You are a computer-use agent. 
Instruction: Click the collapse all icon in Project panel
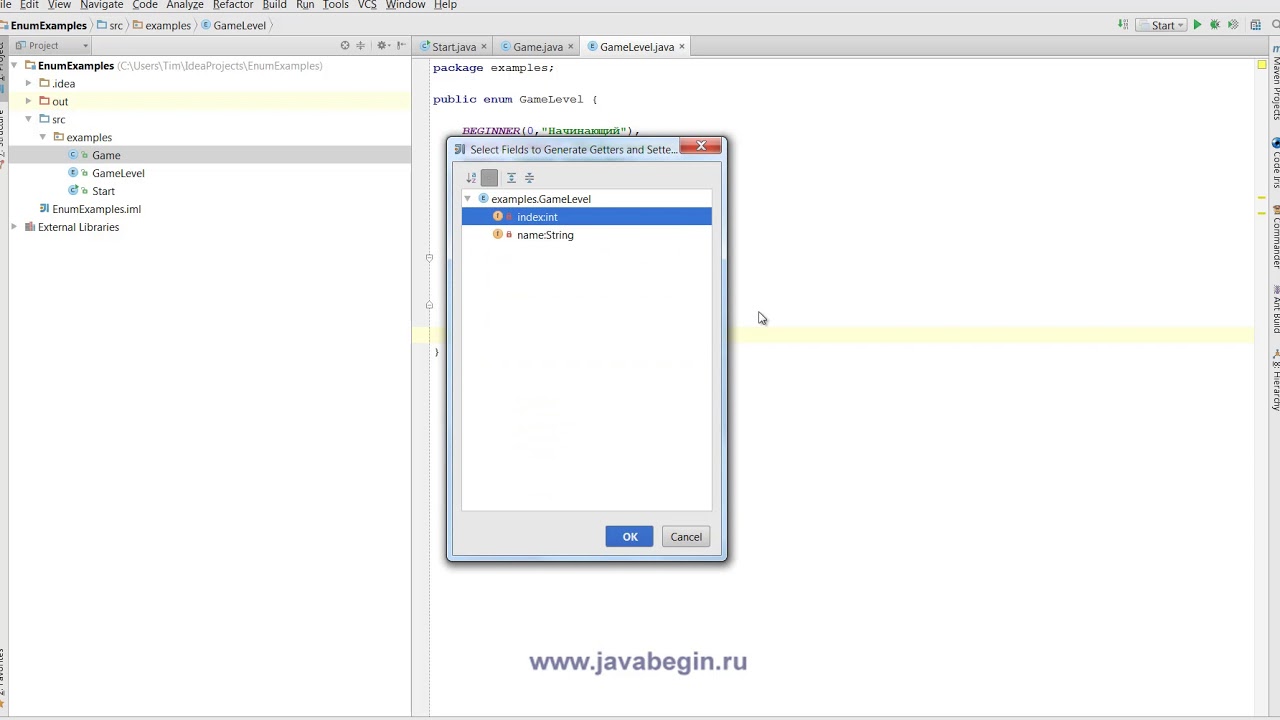click(x=360, y=45)
